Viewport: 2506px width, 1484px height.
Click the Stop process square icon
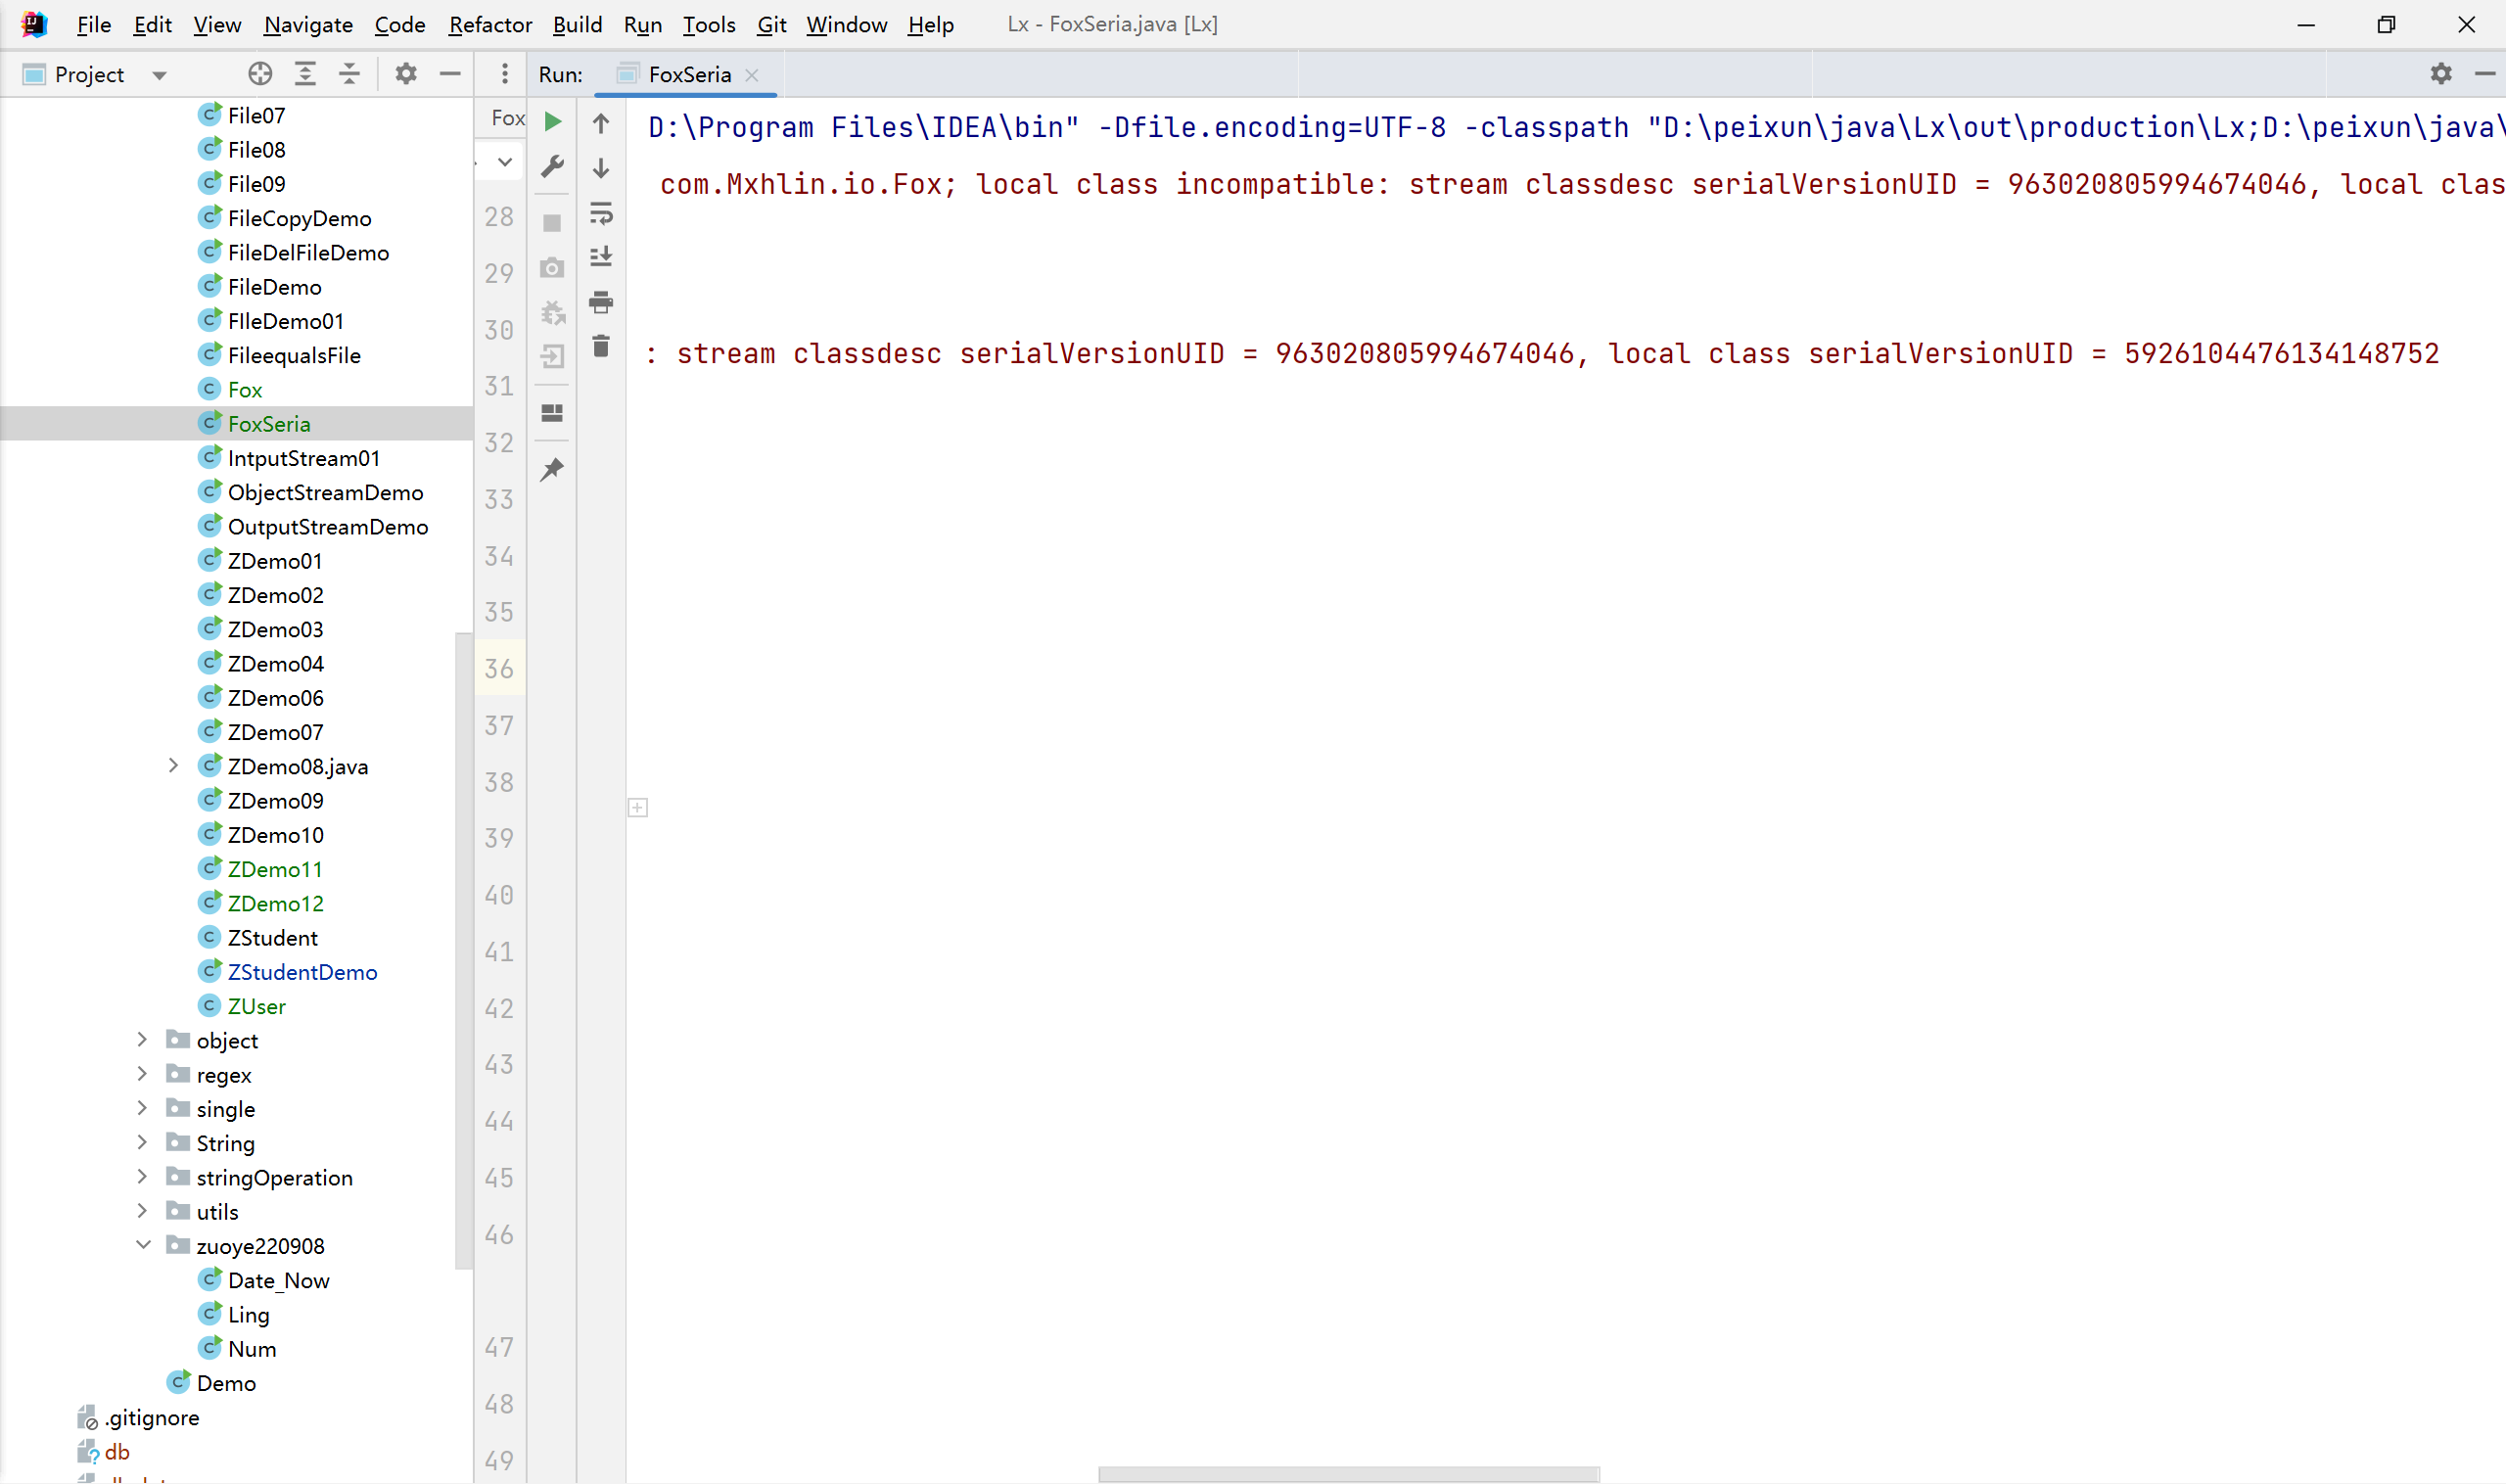click(x=552, y=223)
